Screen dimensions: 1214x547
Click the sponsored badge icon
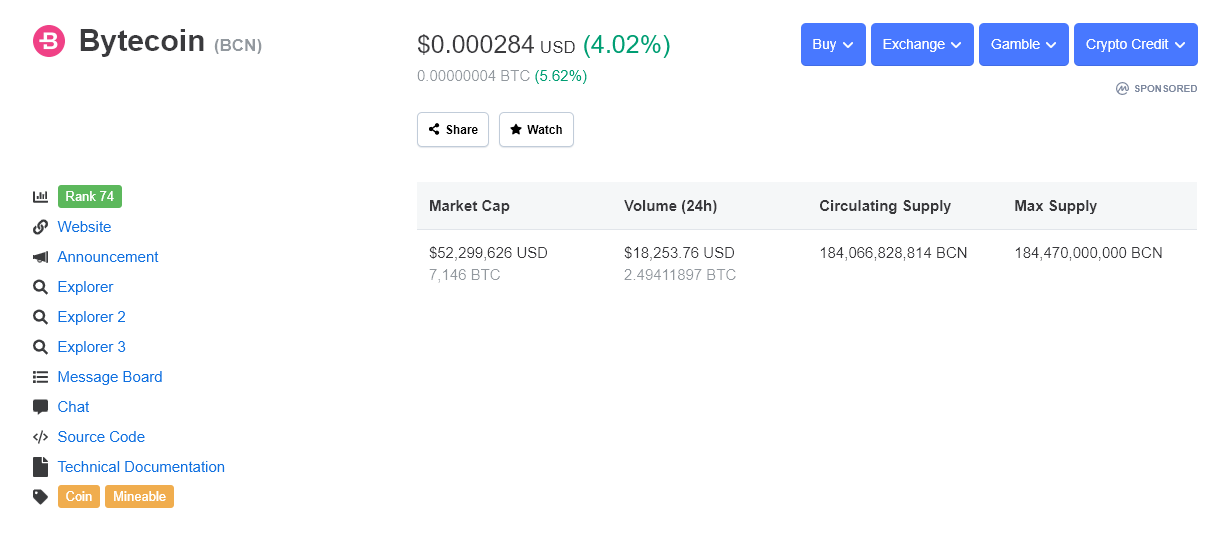(1122, 89)
